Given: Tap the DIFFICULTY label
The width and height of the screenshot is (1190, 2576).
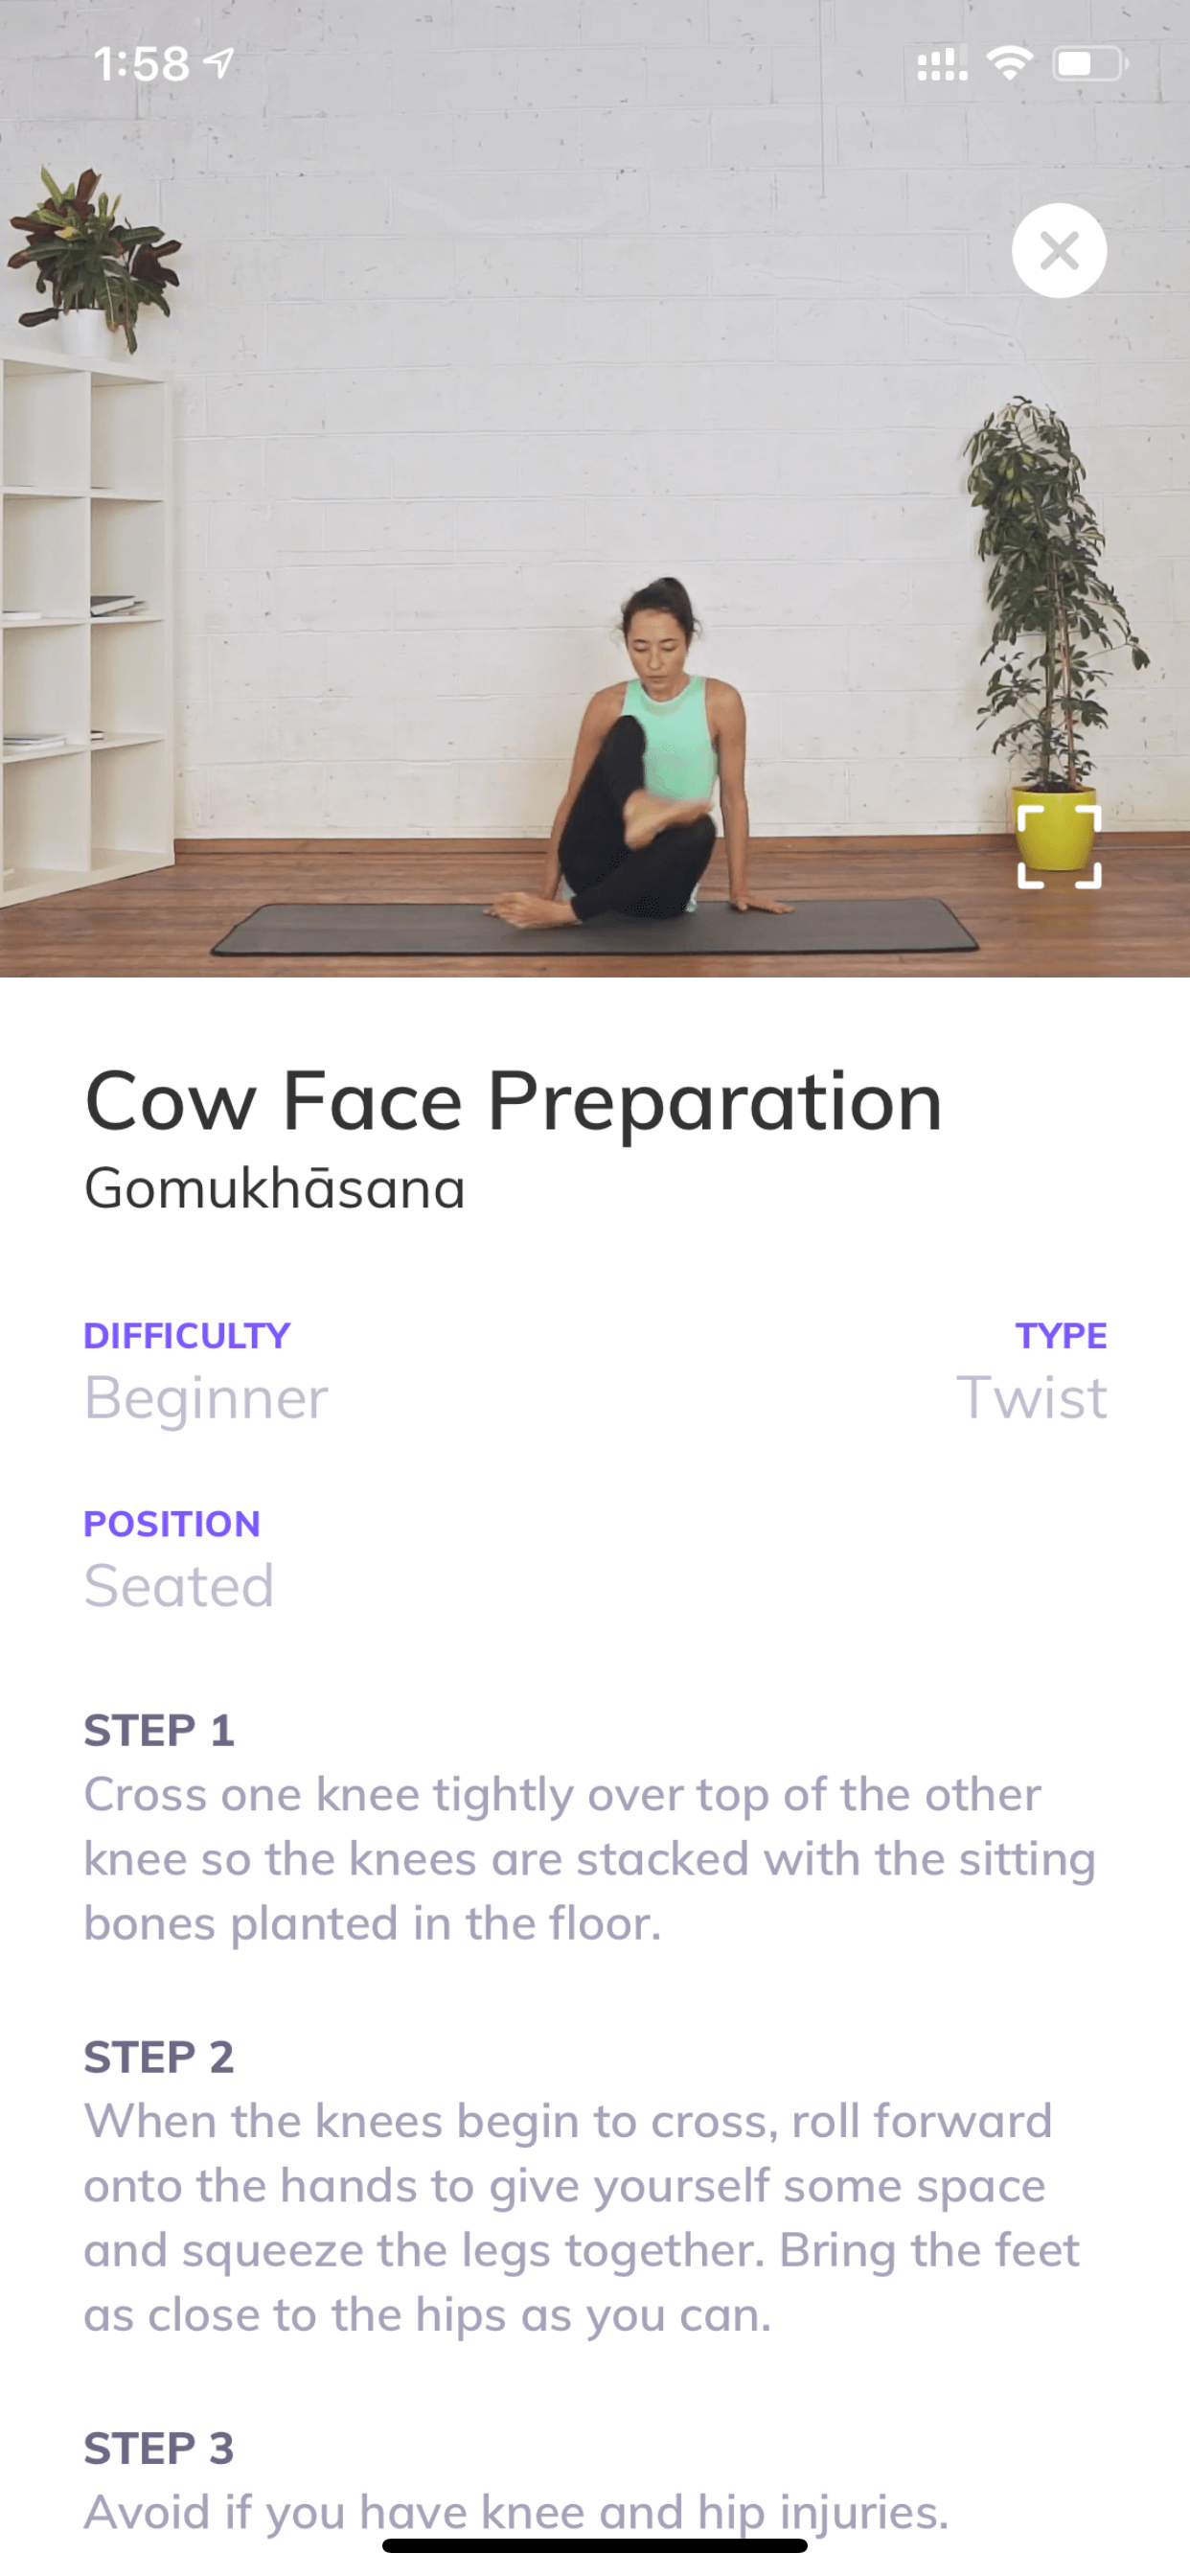Looking at the screenshot, I should [187, 1335].
